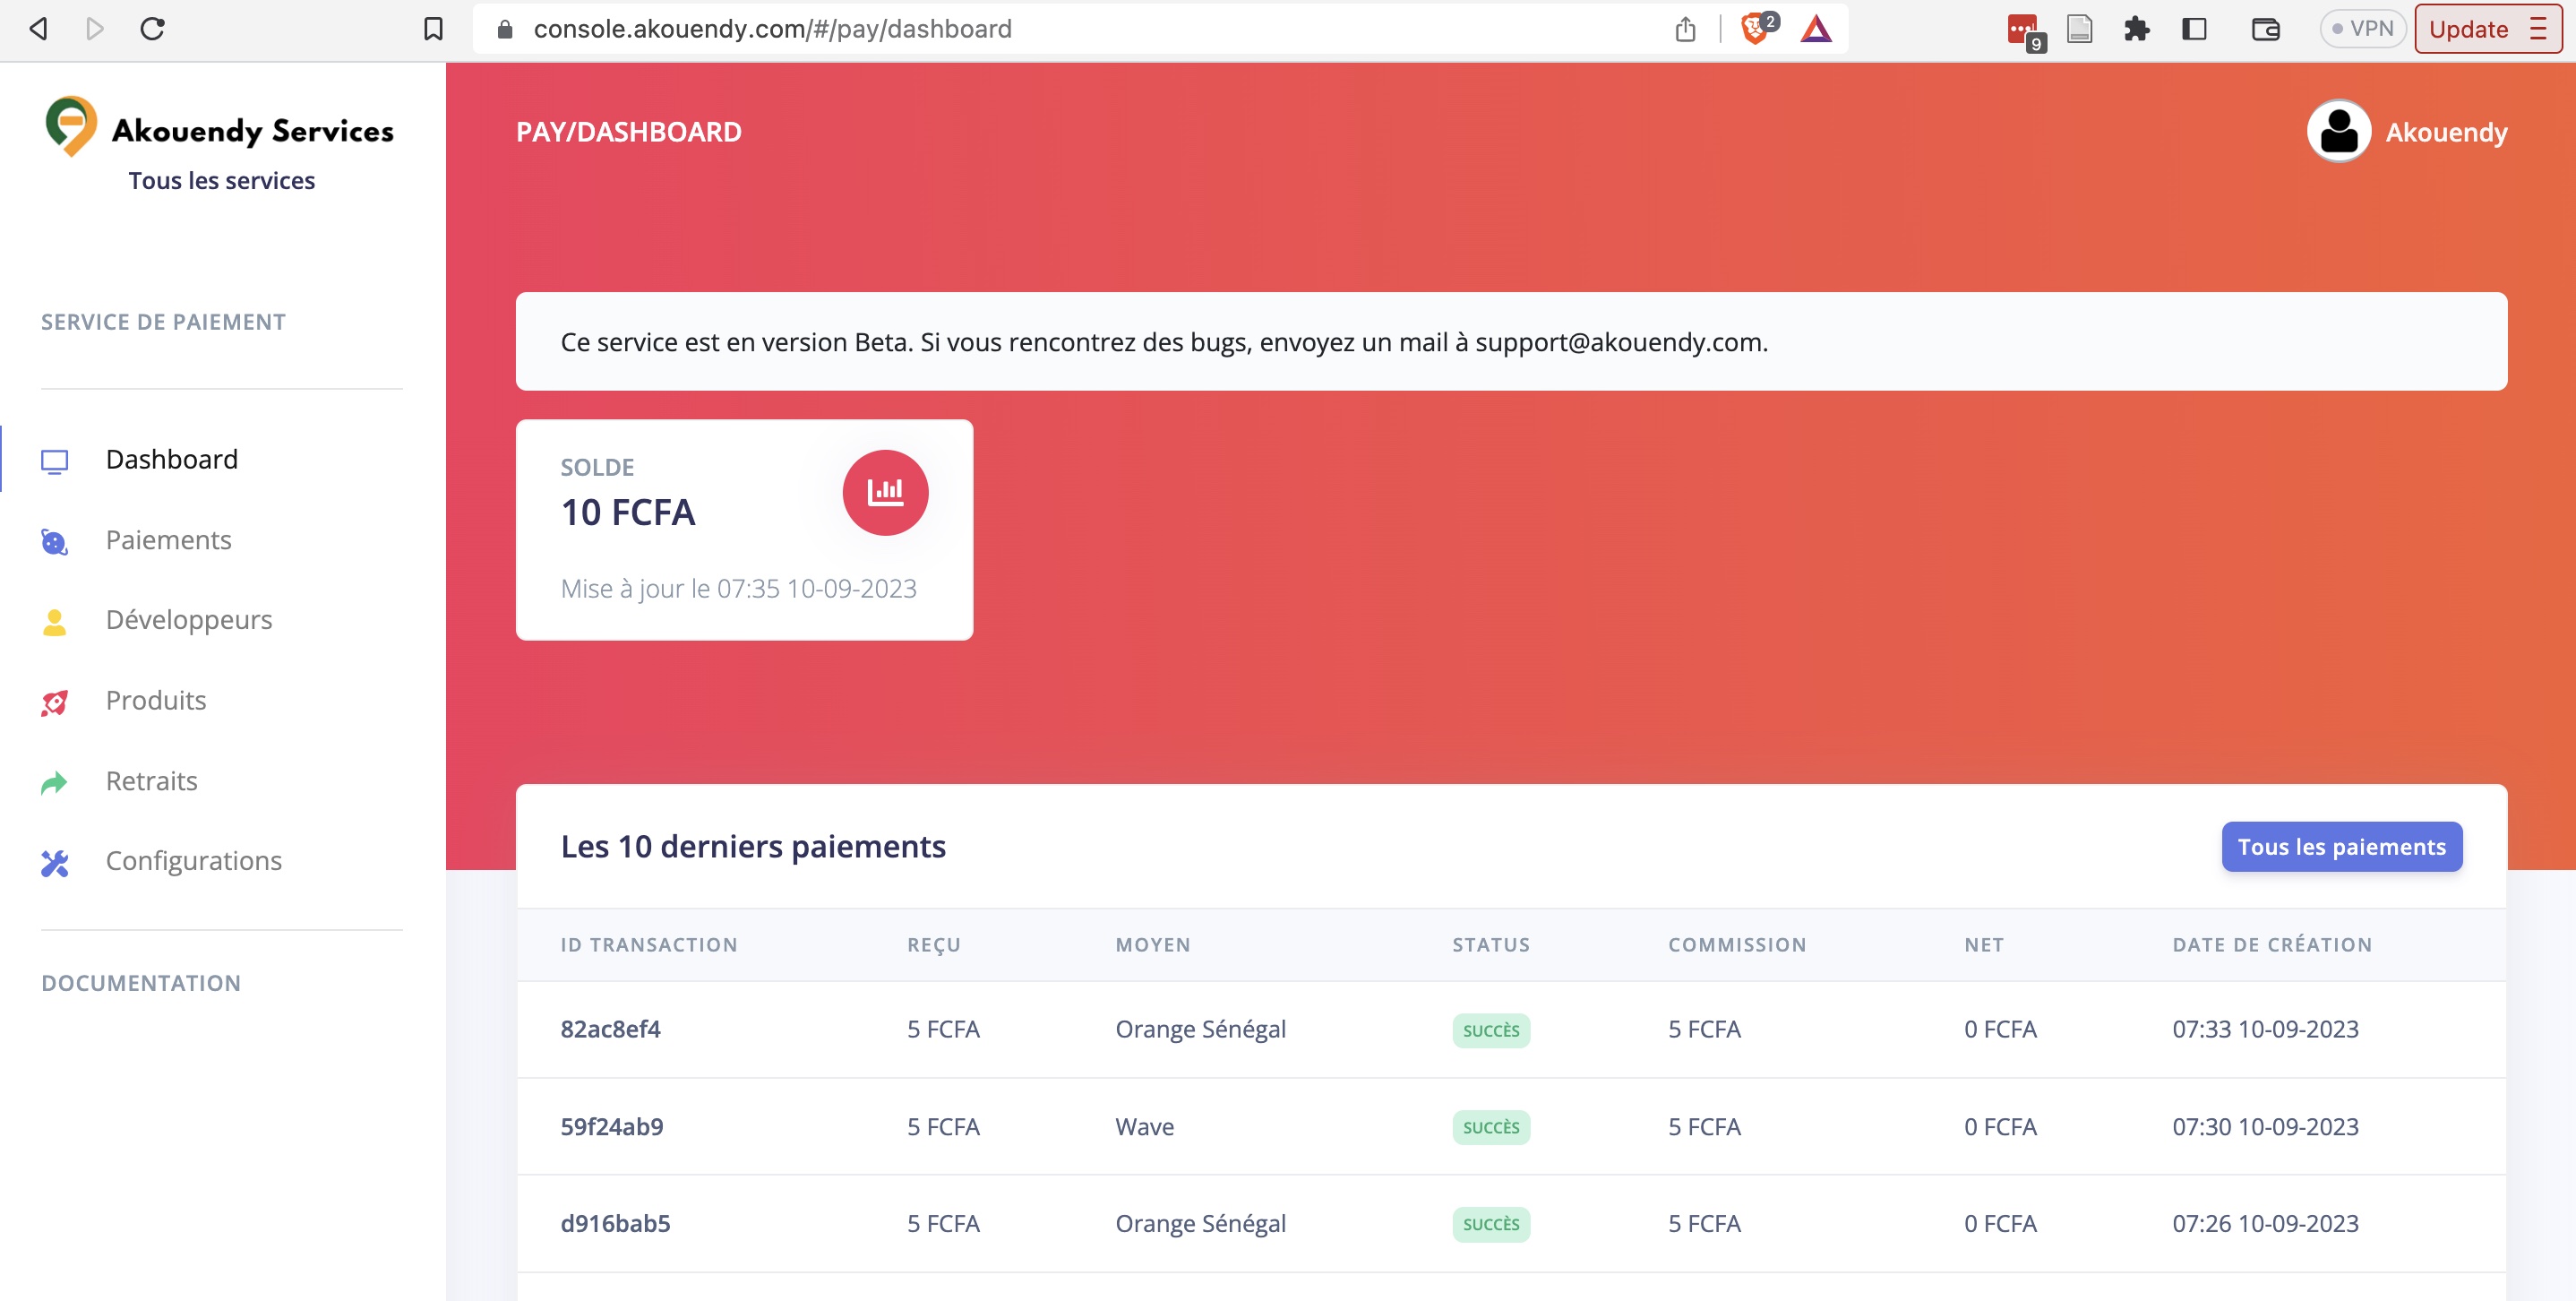Click the Tous les paiements button
The image size is (2576, 1301).
point(2341,847)
